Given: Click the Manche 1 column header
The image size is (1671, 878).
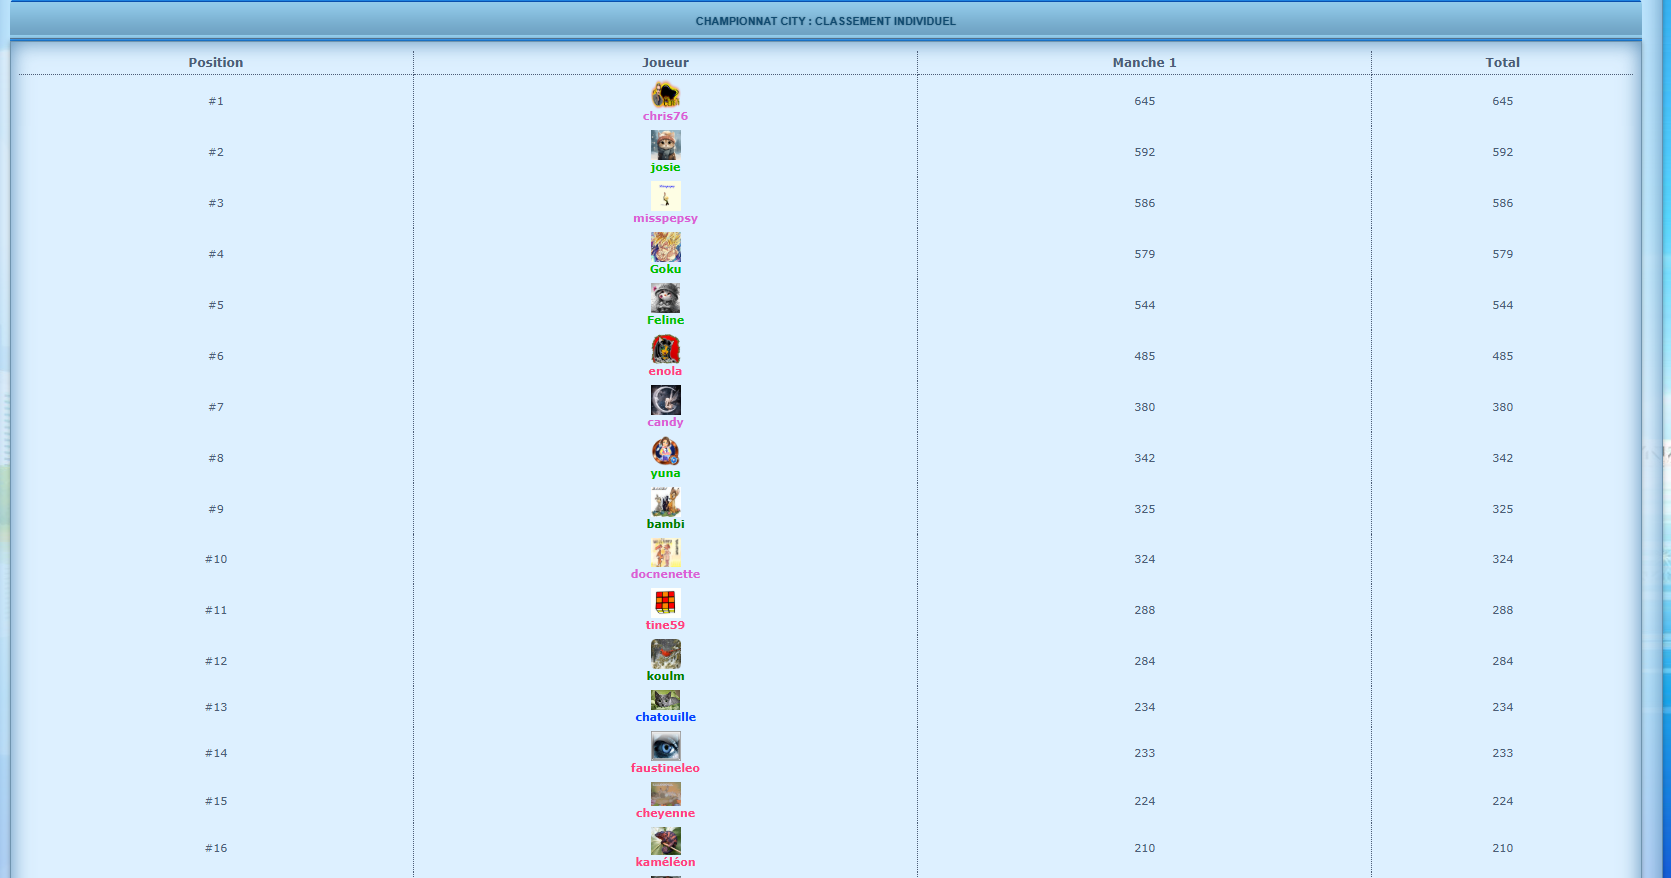Looking at the screenshot, I should [1144, 62].
